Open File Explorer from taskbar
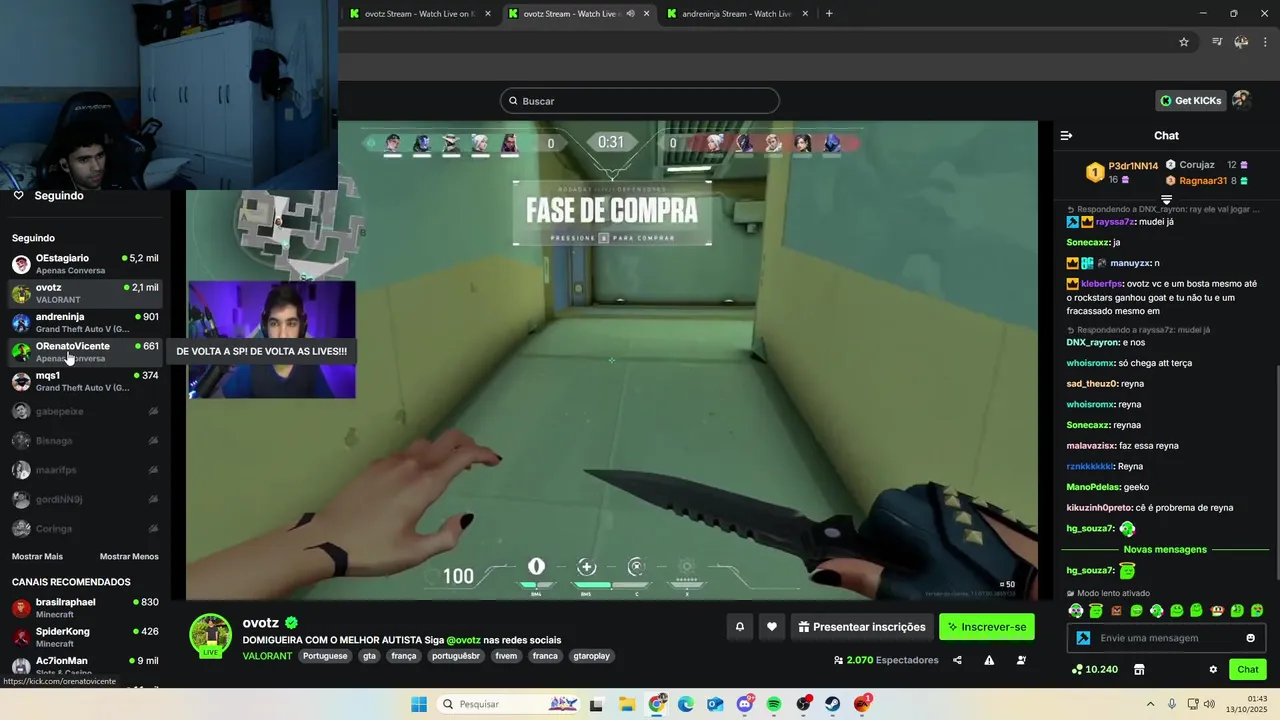 [626, 704]
